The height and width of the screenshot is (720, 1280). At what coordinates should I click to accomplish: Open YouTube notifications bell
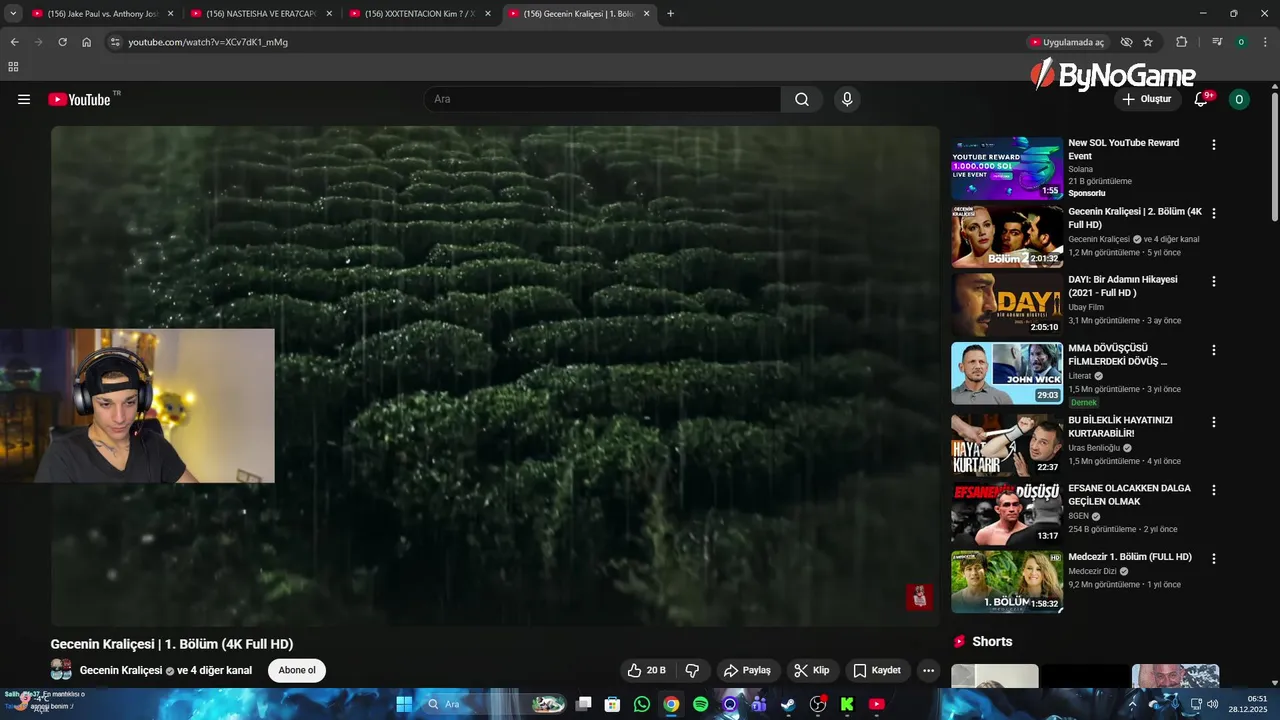(x=1202, y=99)
